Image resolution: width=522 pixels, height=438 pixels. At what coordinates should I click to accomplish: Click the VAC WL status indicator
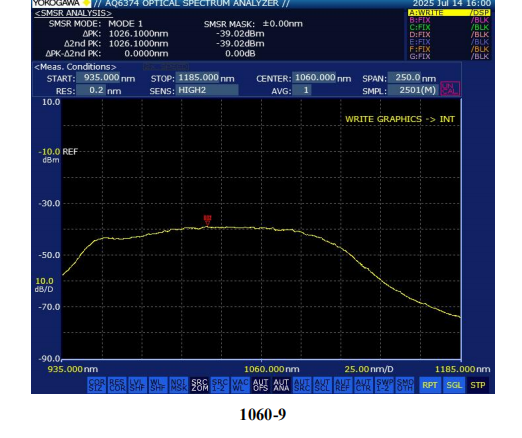pos(240,385)
